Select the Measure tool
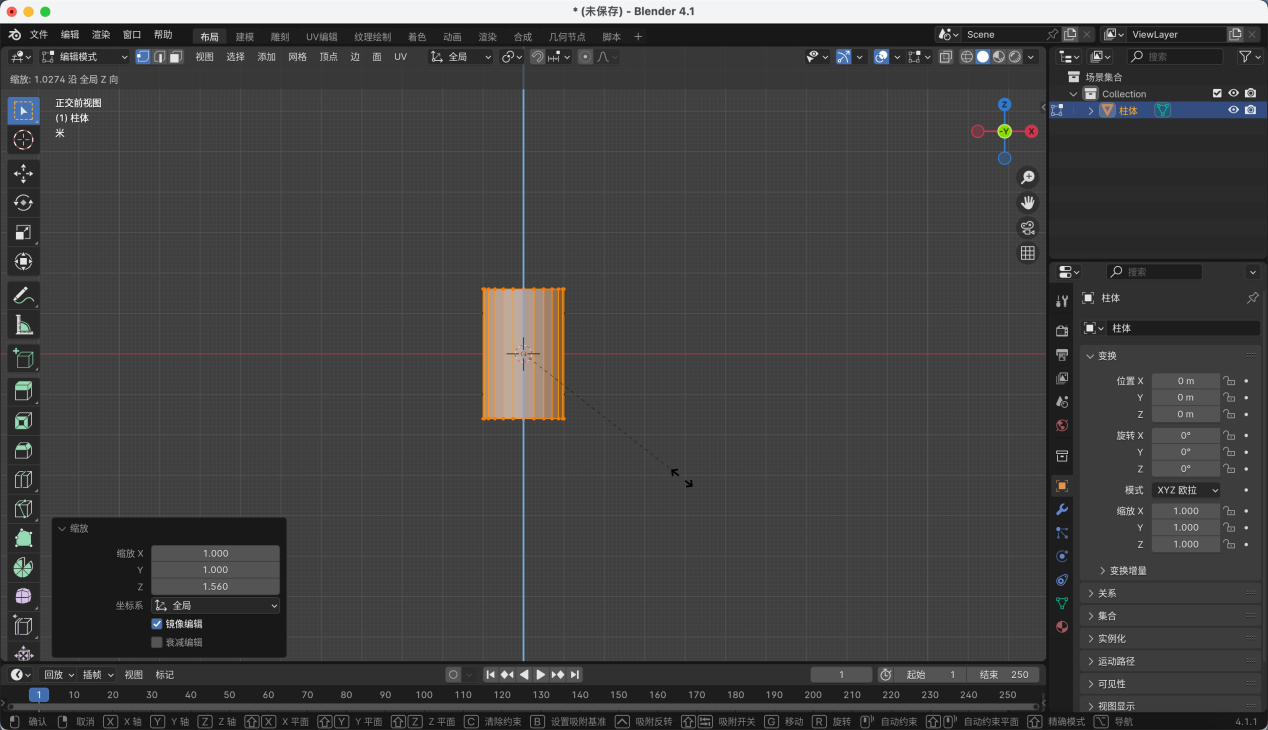The height and width of the screenshot is (730, 1268). coord(24,326)
